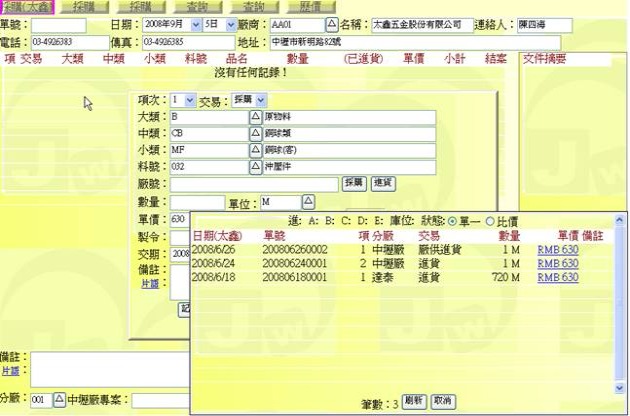Open the 小類 lookup triangle icon
Image resolution: width=630 pixels, height=416 pixels.
click(254, 149)
